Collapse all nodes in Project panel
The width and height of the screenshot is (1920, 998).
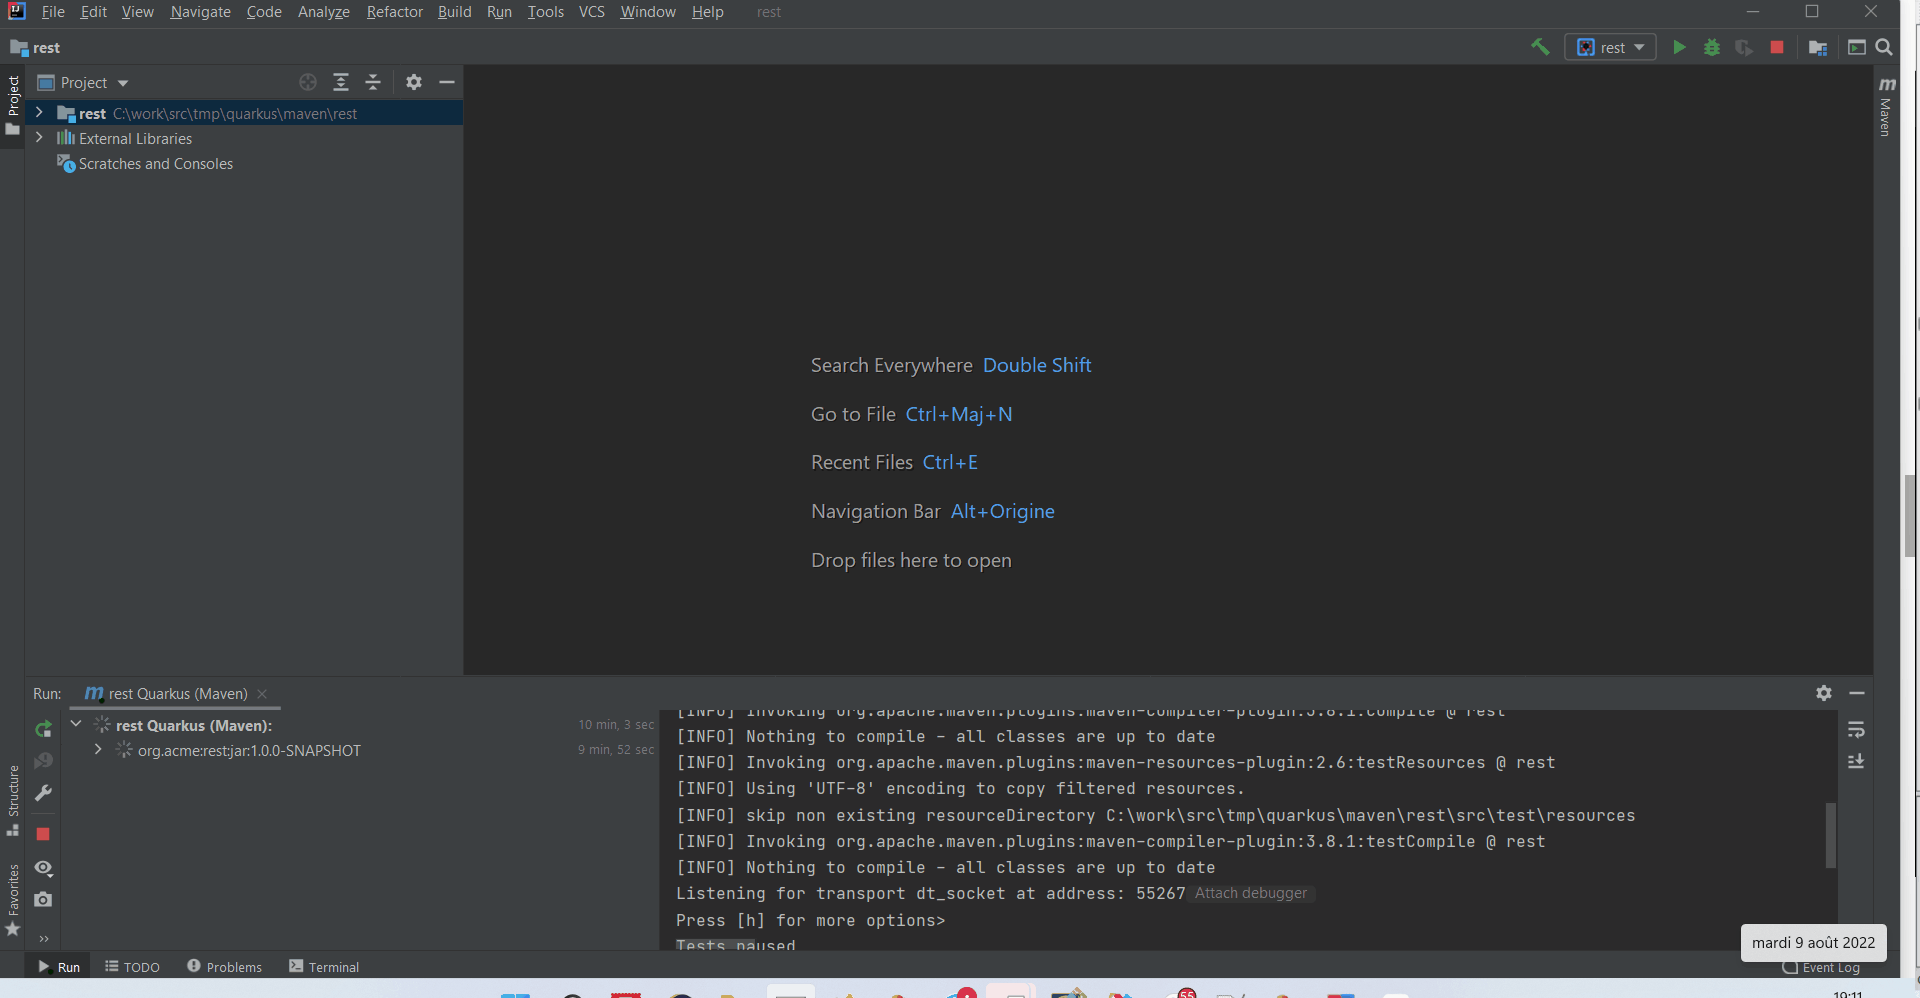click(x=373, y=82)
